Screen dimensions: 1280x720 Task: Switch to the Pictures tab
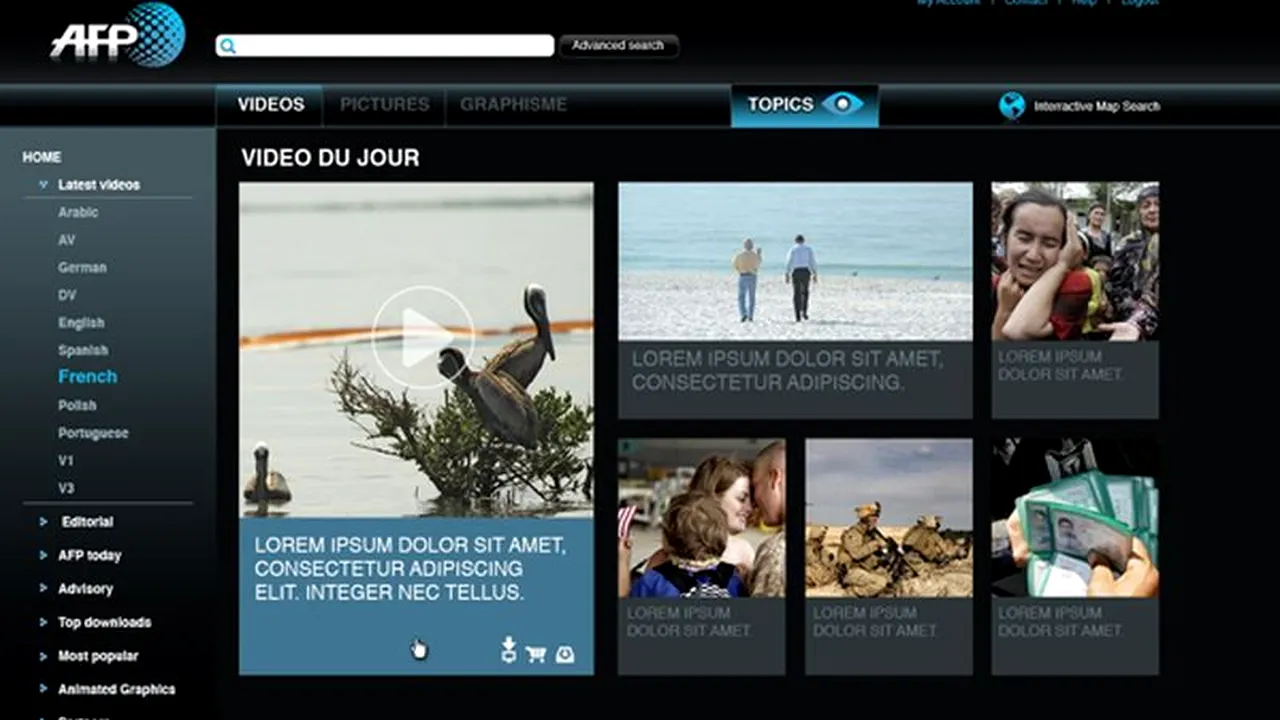pyautogui.click(x=384, y=105)
